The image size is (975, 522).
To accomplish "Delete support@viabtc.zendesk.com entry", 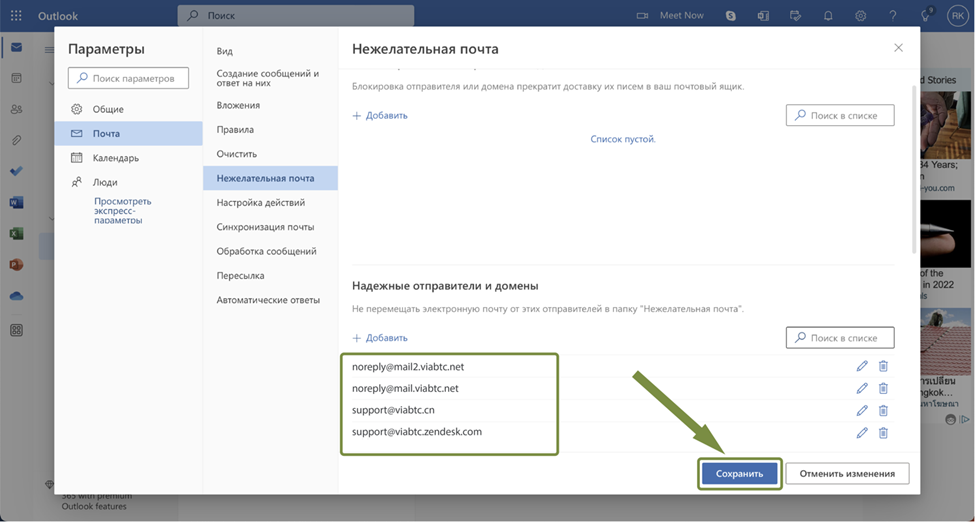I will [883, 433].
